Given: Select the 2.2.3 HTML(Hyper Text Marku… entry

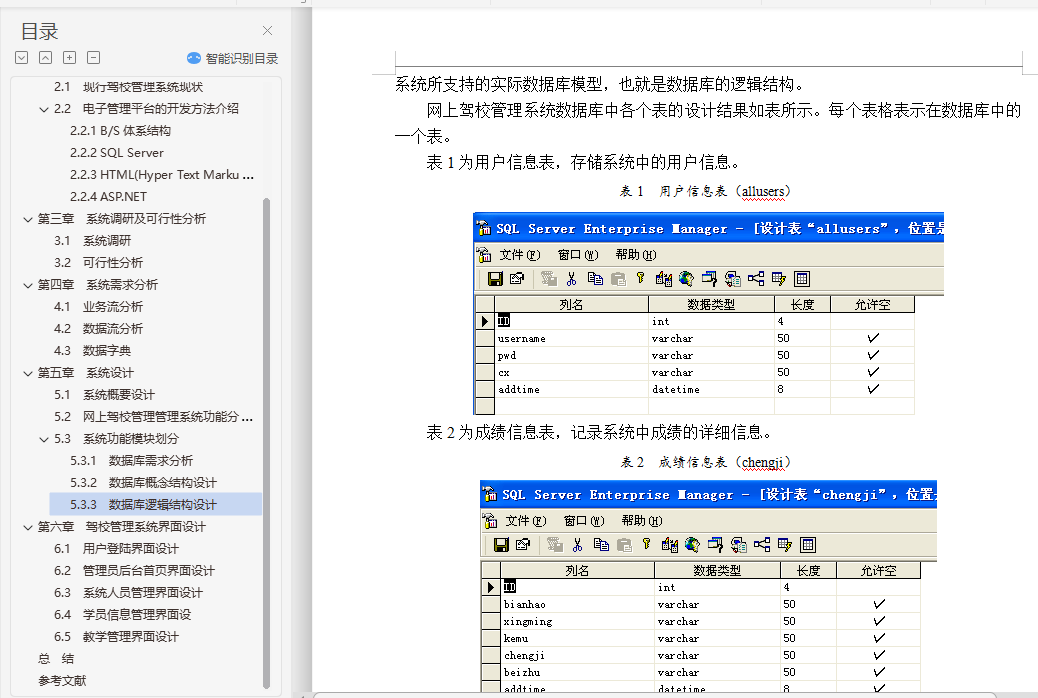Looking at the screenshot, I should click(x=162, y=174).
